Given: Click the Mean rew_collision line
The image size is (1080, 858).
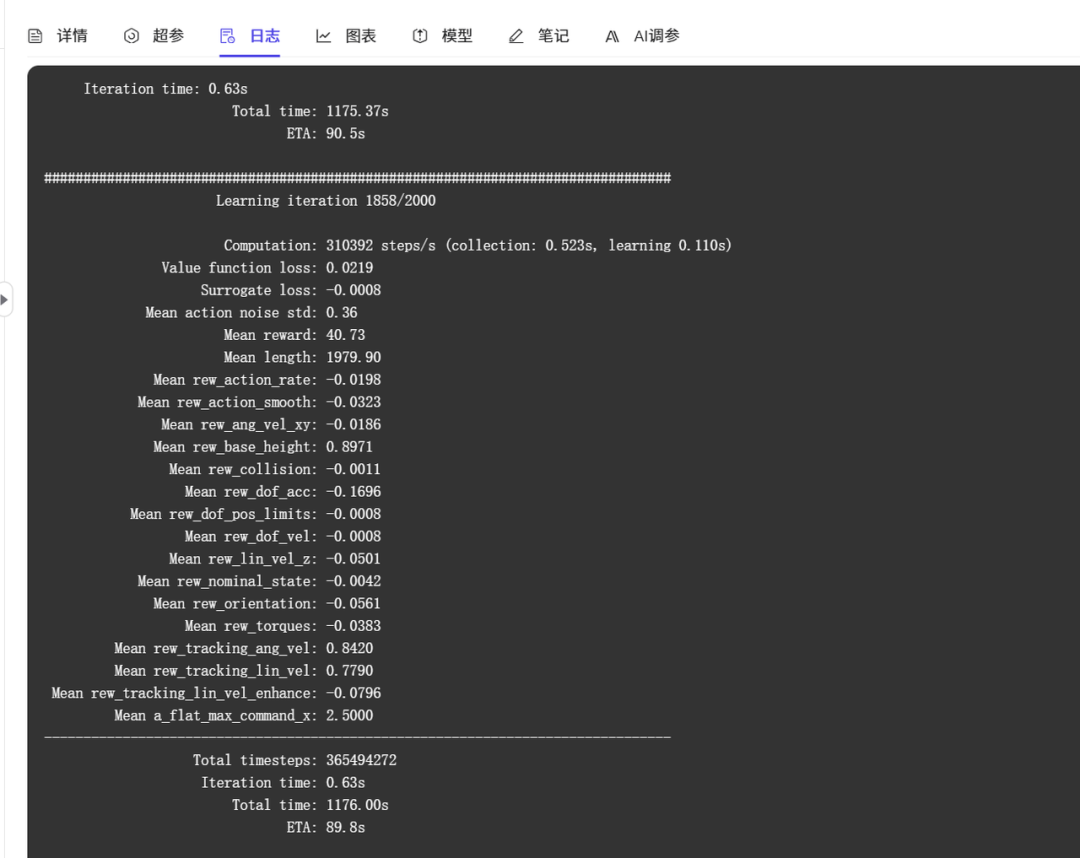Looking at the screenshot, I should coord(275,470).
